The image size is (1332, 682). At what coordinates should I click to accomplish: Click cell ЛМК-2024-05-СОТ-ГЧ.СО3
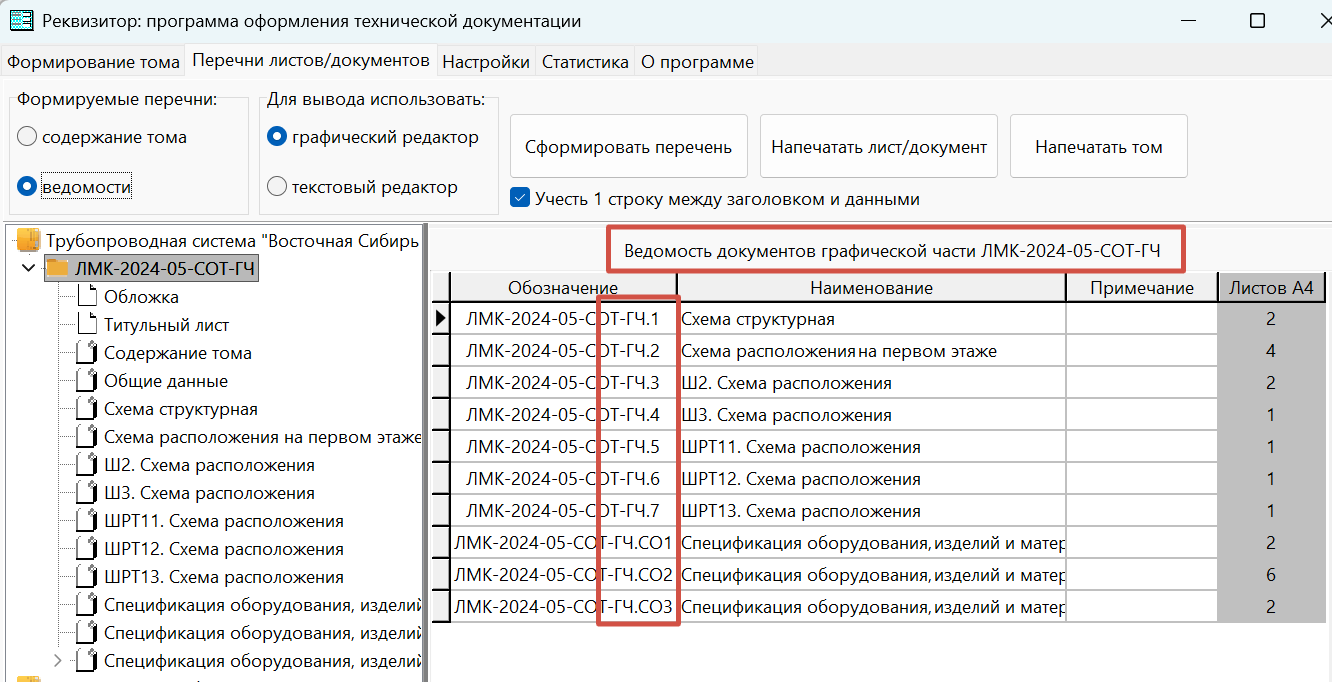[x=563, y=607]
